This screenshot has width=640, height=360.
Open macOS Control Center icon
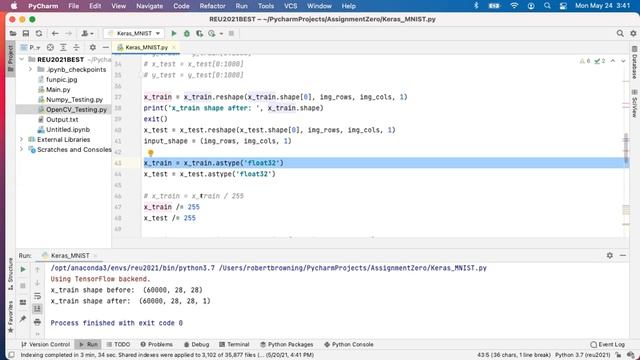point(563,6)
